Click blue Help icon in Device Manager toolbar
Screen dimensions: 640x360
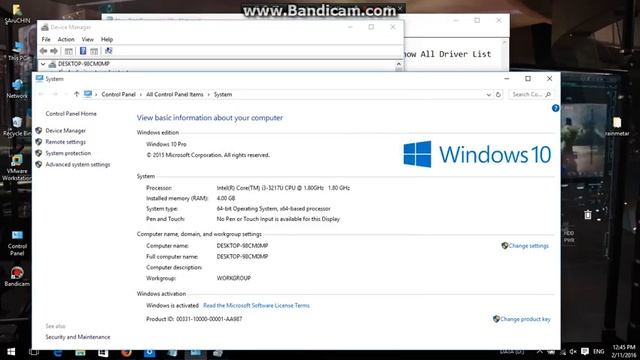click(83, 51)
